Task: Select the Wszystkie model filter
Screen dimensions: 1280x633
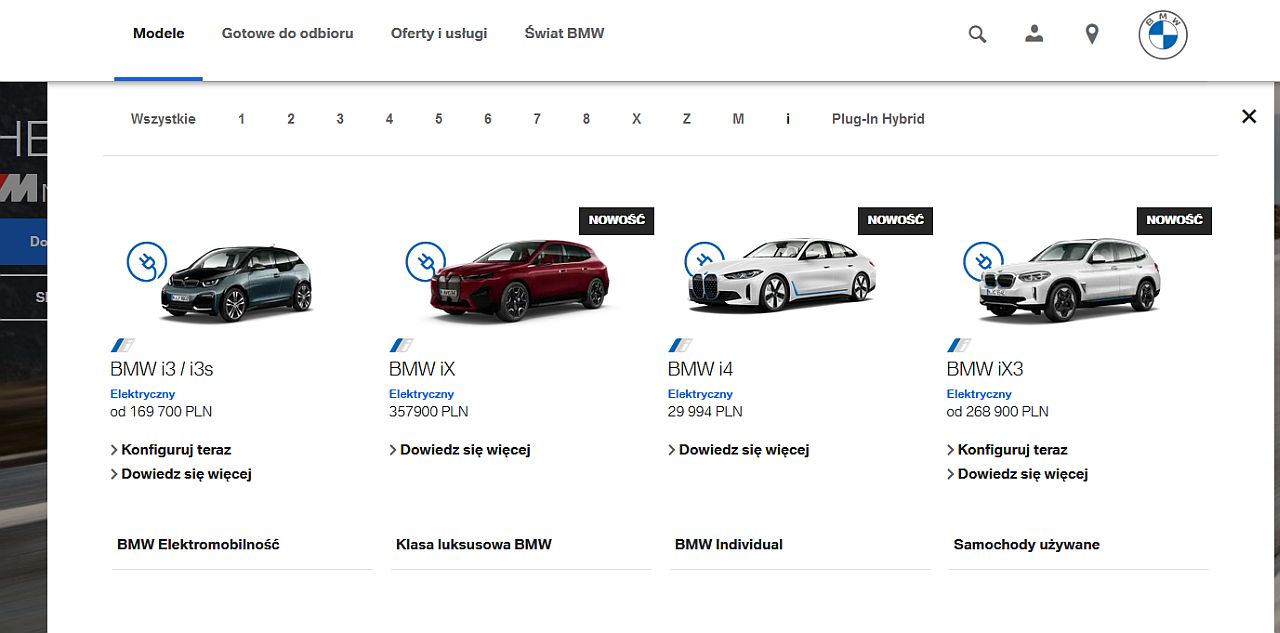Action: tap(163, 119)
